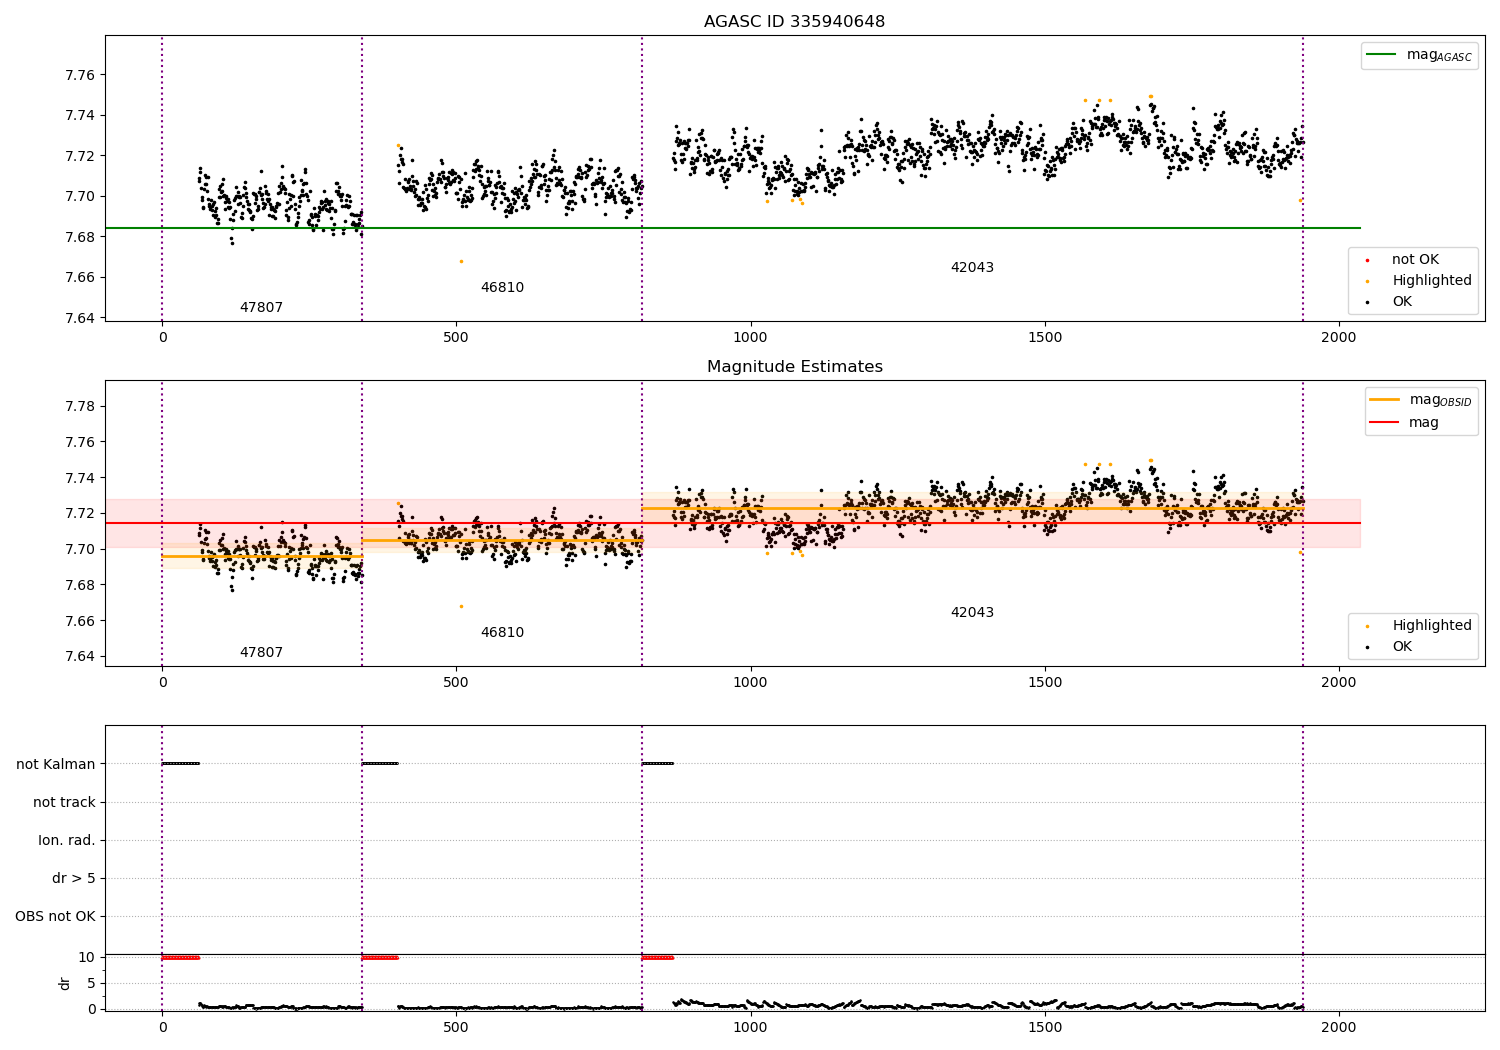Click the red 'mag' legend entry in middle plot
The width and height of the screenshot is (1500, 1050).
(1423, 423)
